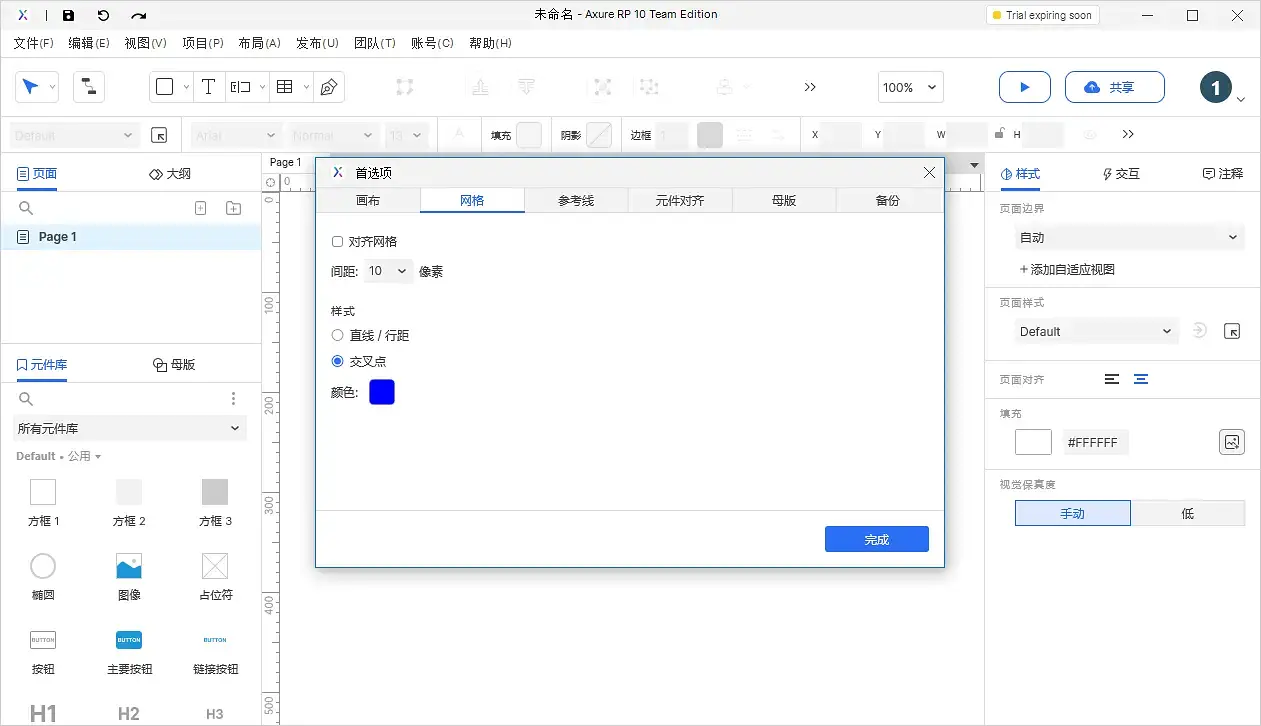Open the 发布 menu in the menu bar
The image size is (1261, 726).
pos(316,43)
